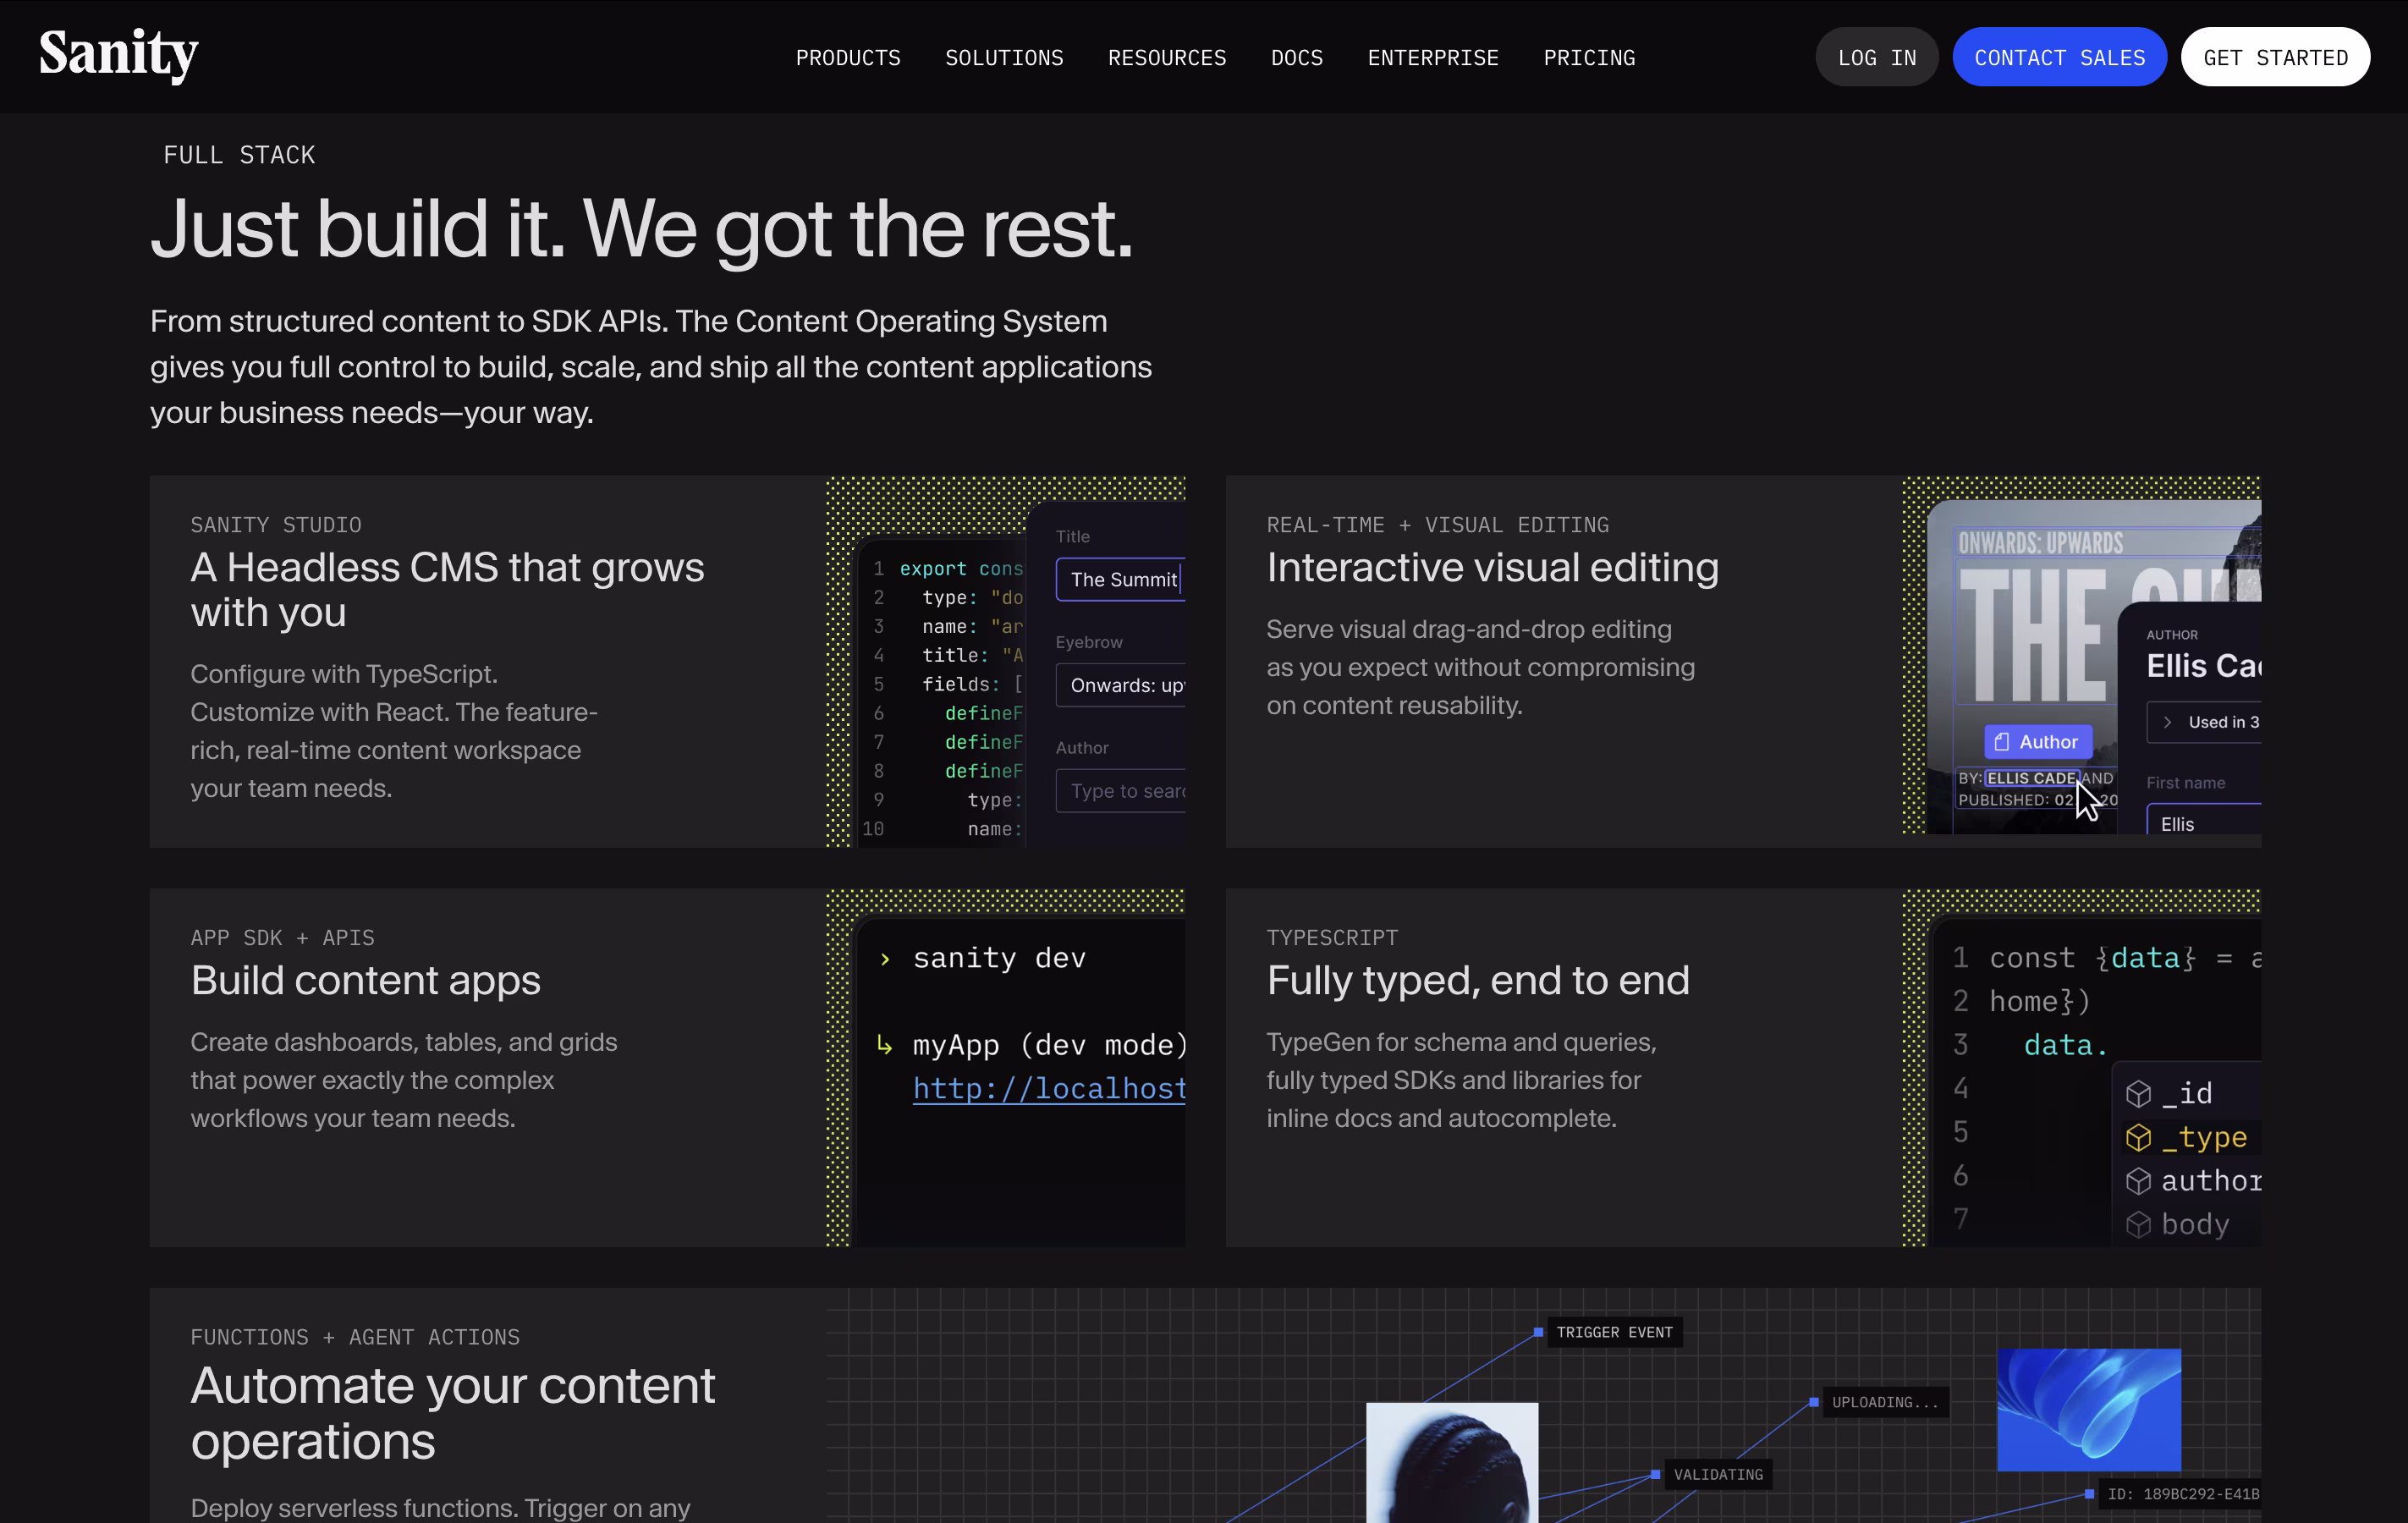
Task: Click the Sanity logo
Action: coord(118,55)
